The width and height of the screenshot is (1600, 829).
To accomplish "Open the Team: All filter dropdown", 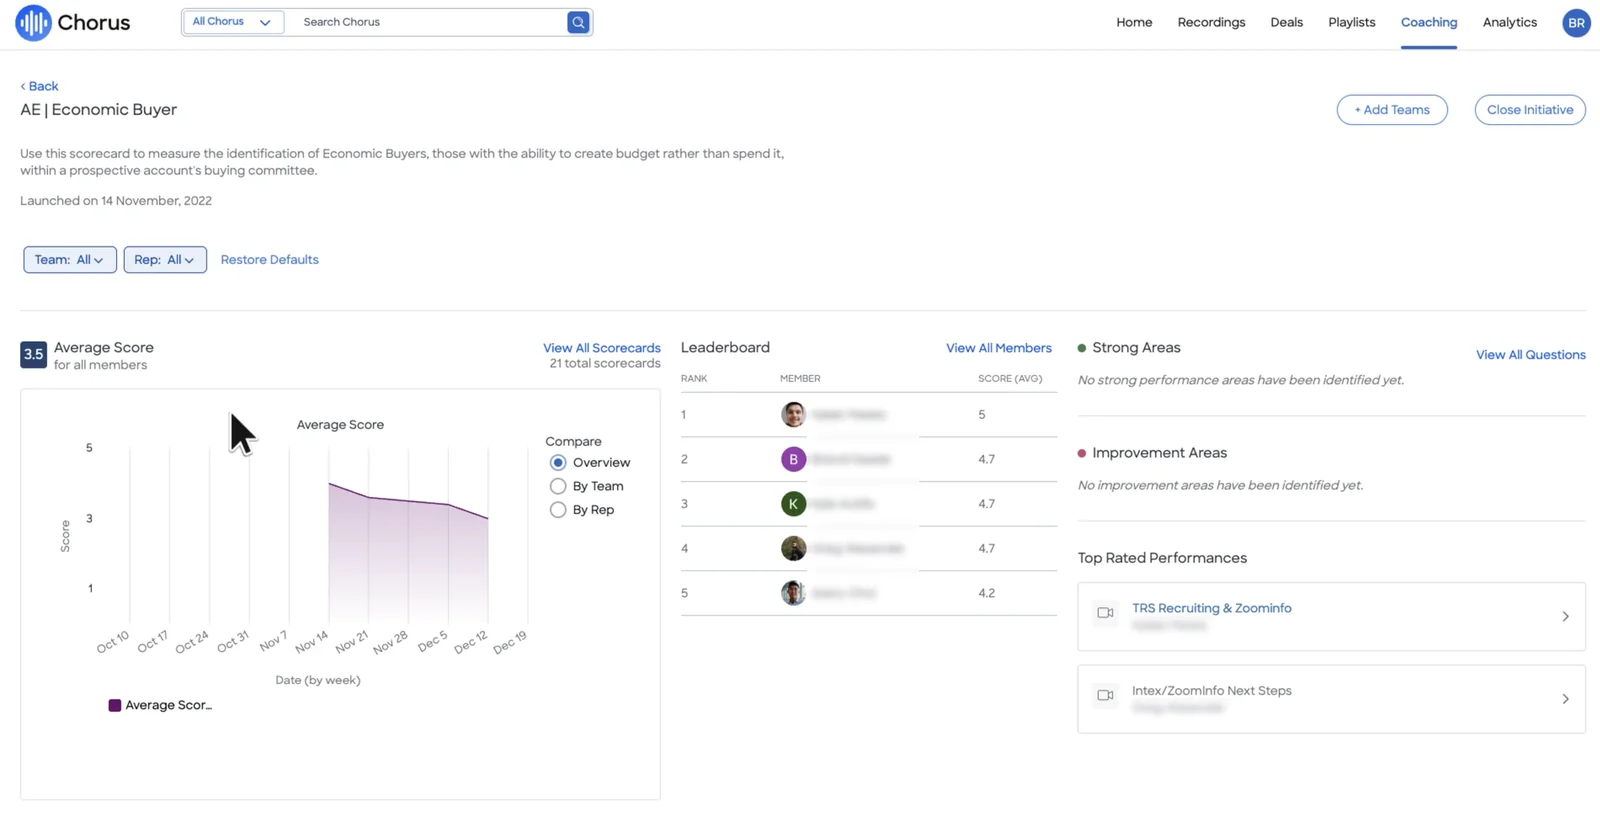I will 70,260.
